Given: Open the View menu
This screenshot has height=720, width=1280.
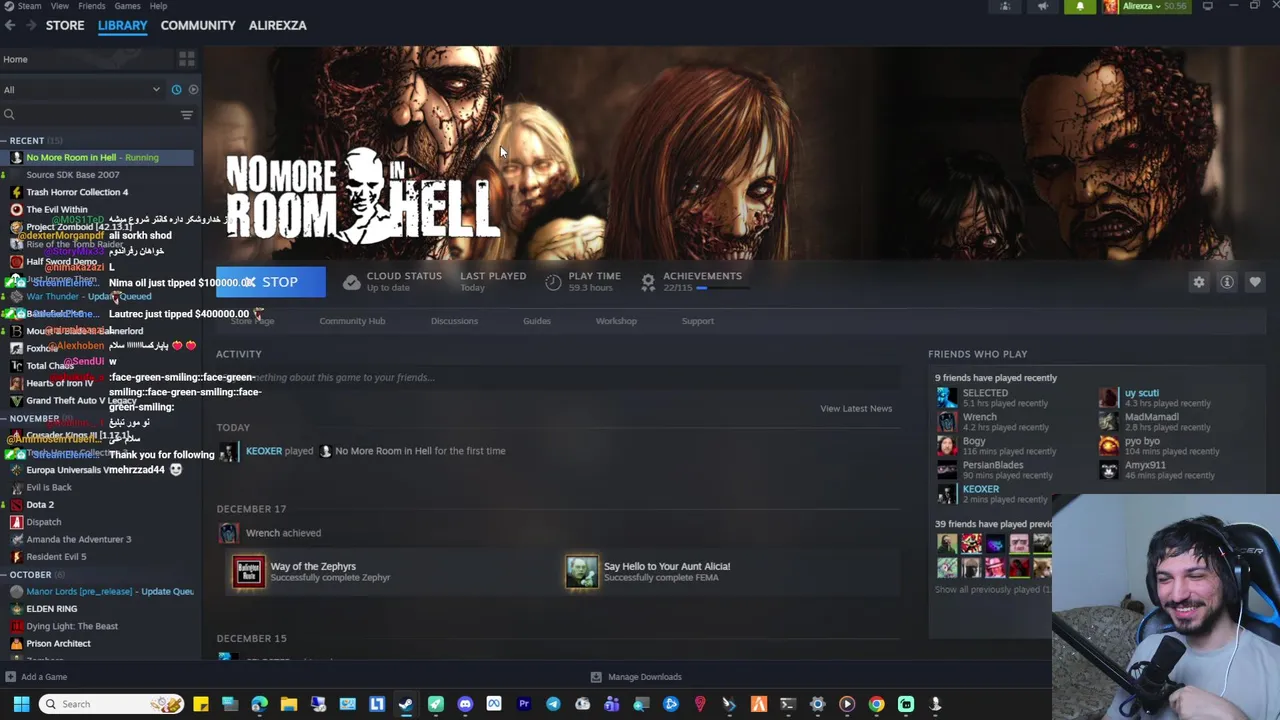Looking at the screenshot, I should (x=60, y=6).
